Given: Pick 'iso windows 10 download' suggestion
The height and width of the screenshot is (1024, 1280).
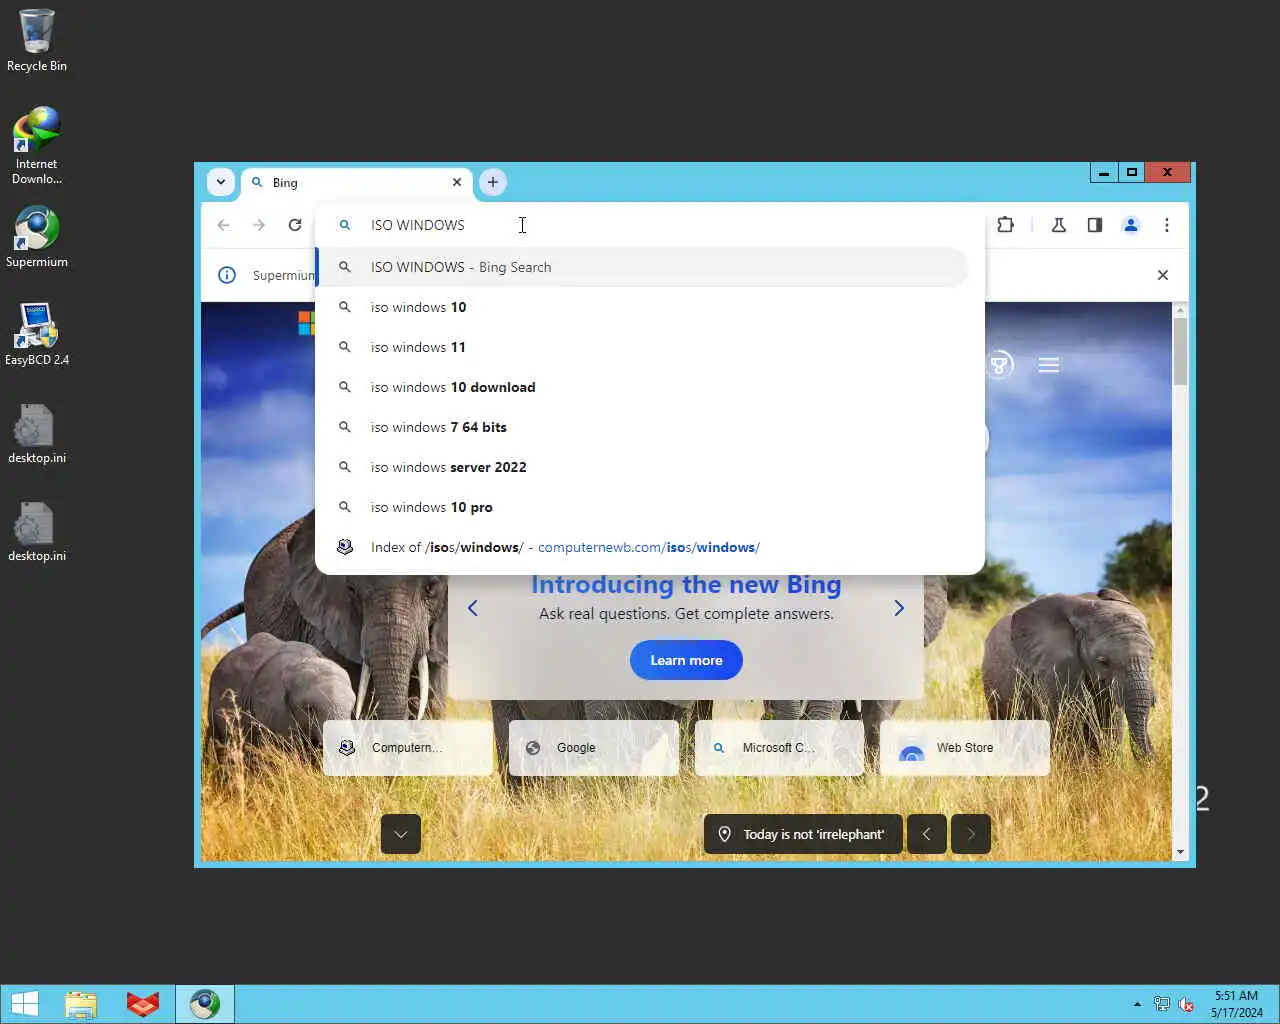Looking at the screenshot, I should (643, 387).
